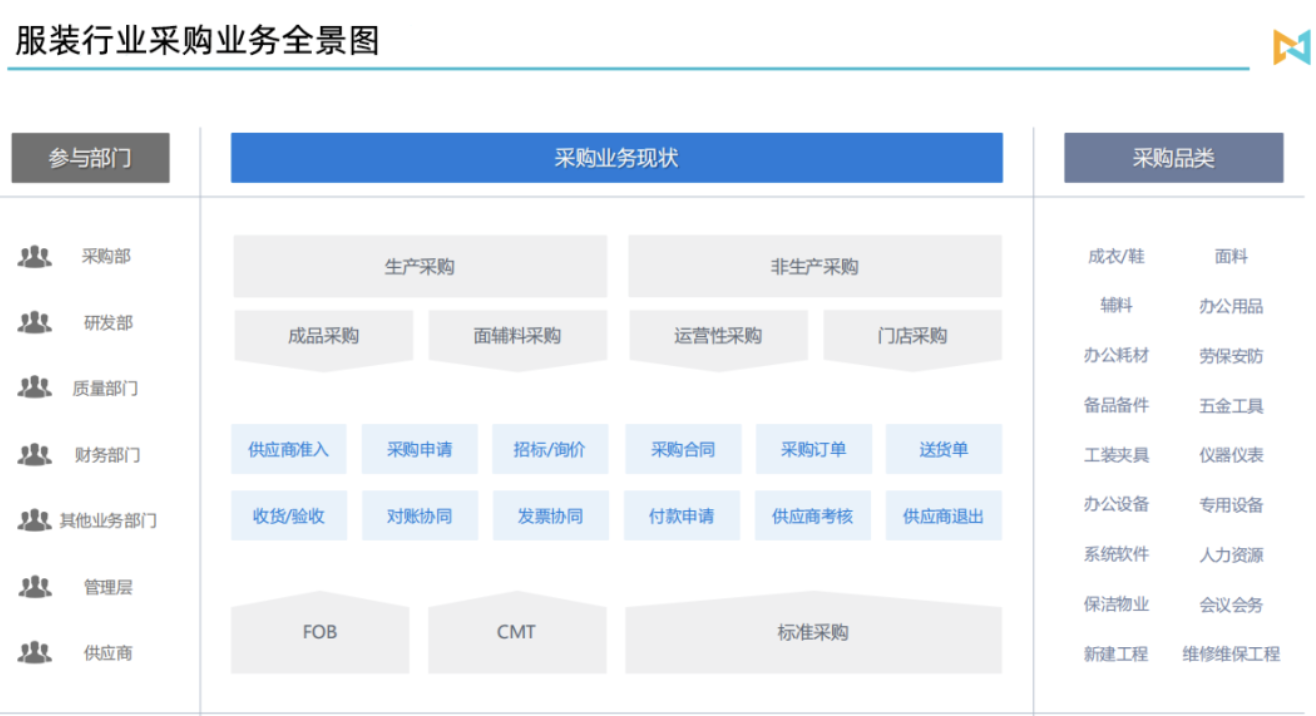Click the FOB box
Viewport: 1316px width, 716px height.
[x=320, y=632]
